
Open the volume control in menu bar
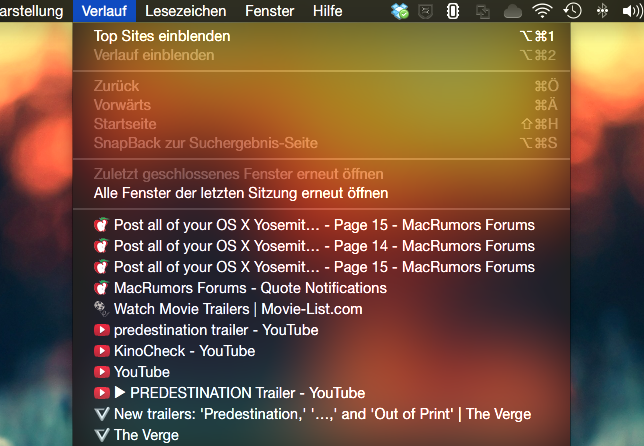[x=632, y=11]
